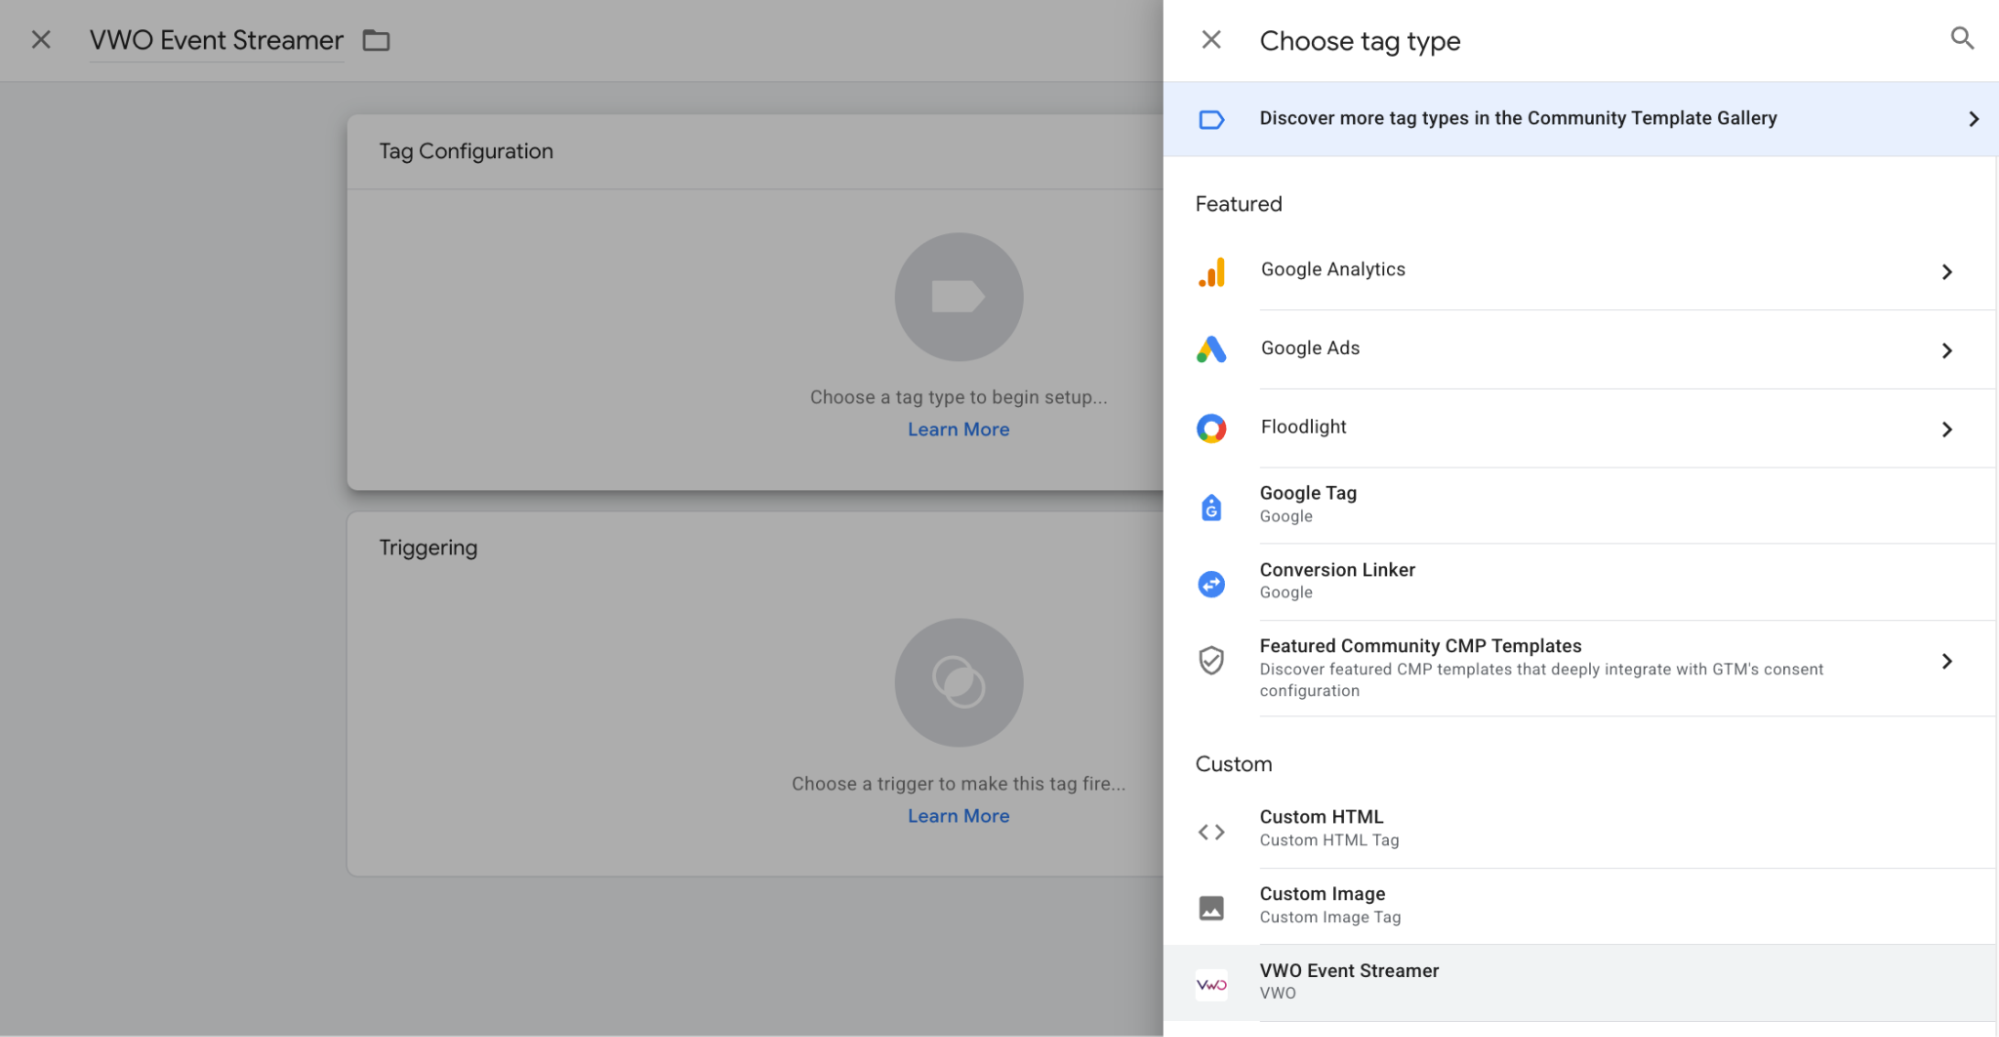This screenshot has width=1999, height=1037.
Task: Select the Google Ads logo icon
Action: 1211,349
